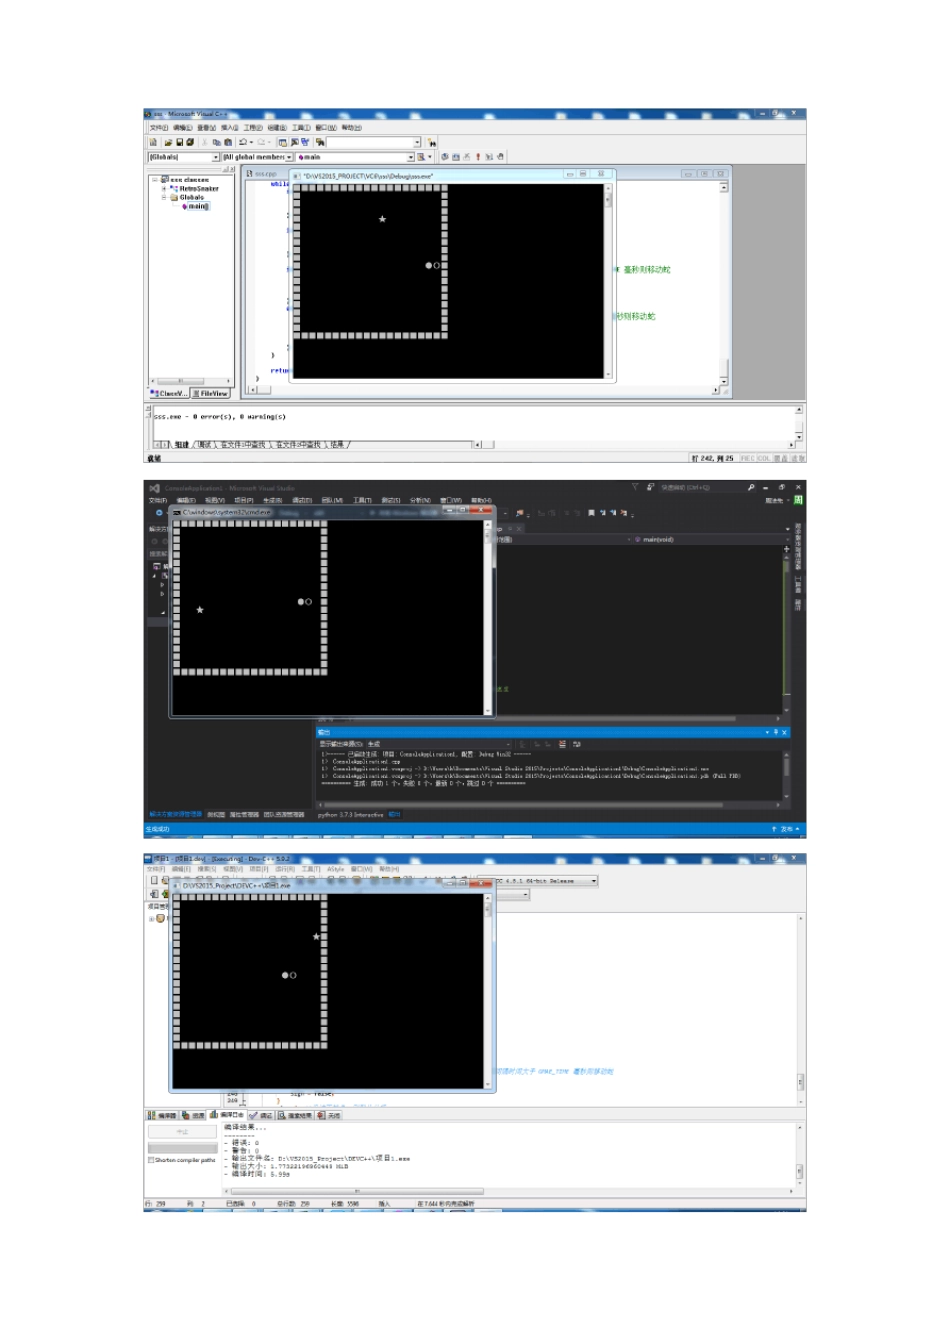Click New text file icon in Visual C++ toolbar
The width and height of the screenshot is (950, 1344).
(x=153, y=142)
